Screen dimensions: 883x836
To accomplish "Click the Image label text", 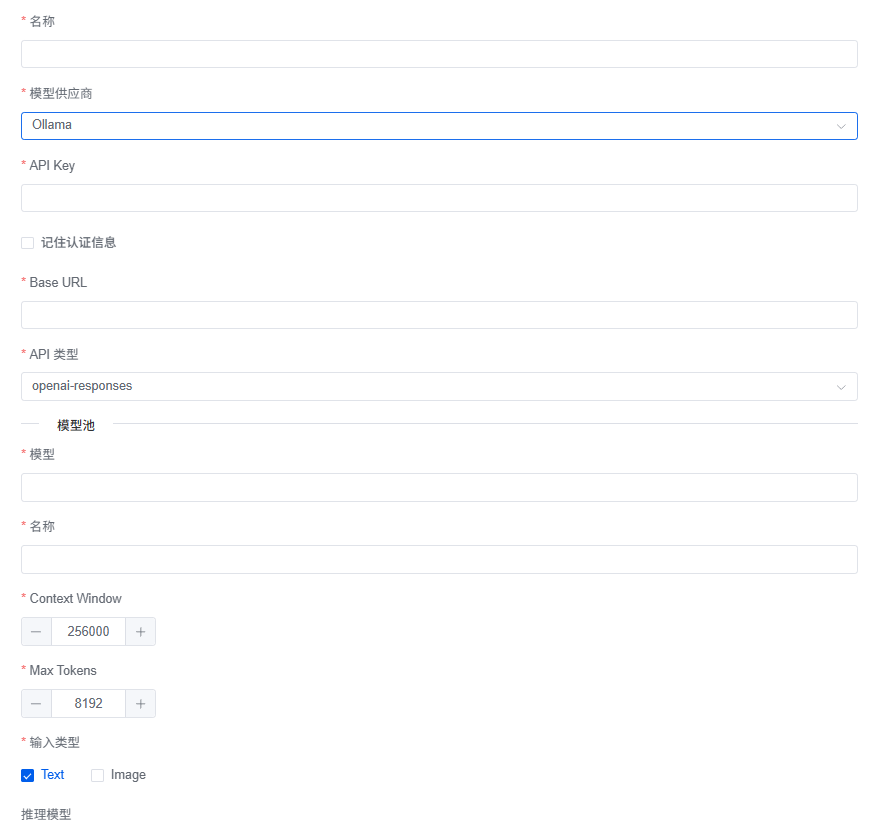I will pyautogui.click(x=128, y=775).
